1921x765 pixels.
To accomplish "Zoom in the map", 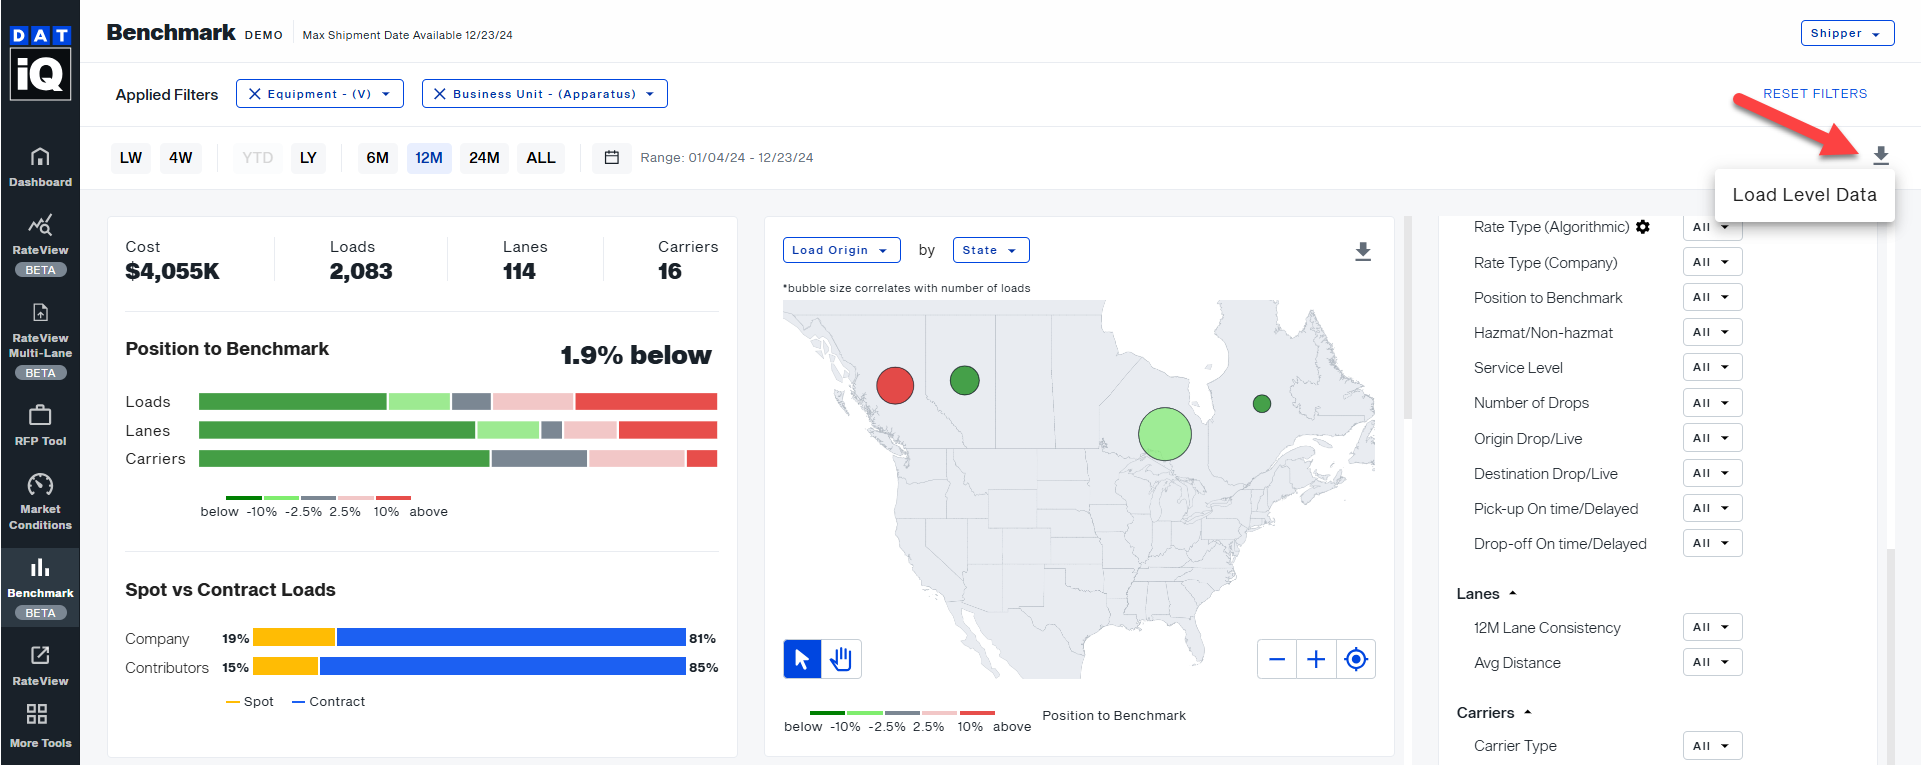I will pyautogui.click(x=1316, y=659).
